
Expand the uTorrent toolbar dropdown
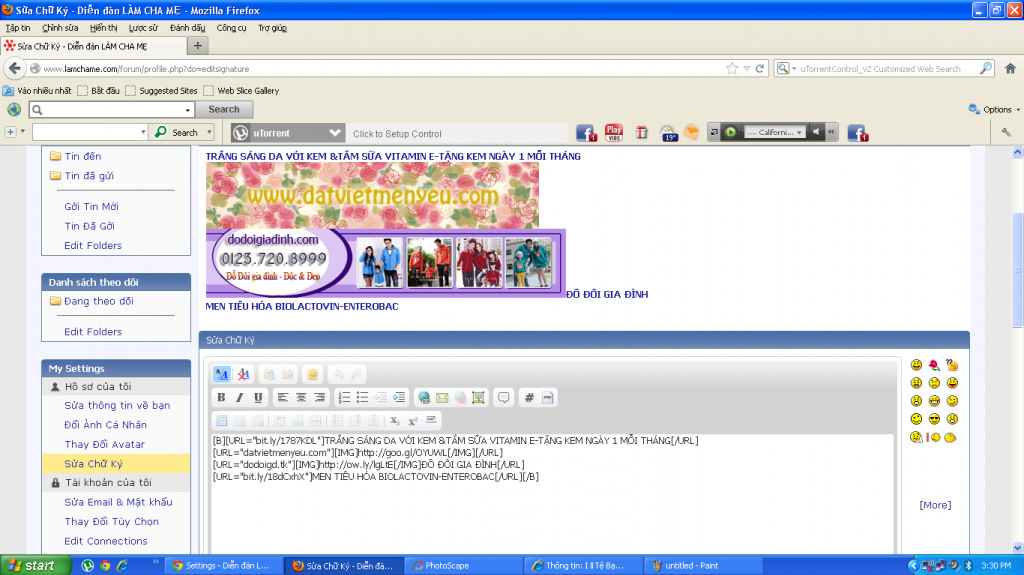click(335, 133)
